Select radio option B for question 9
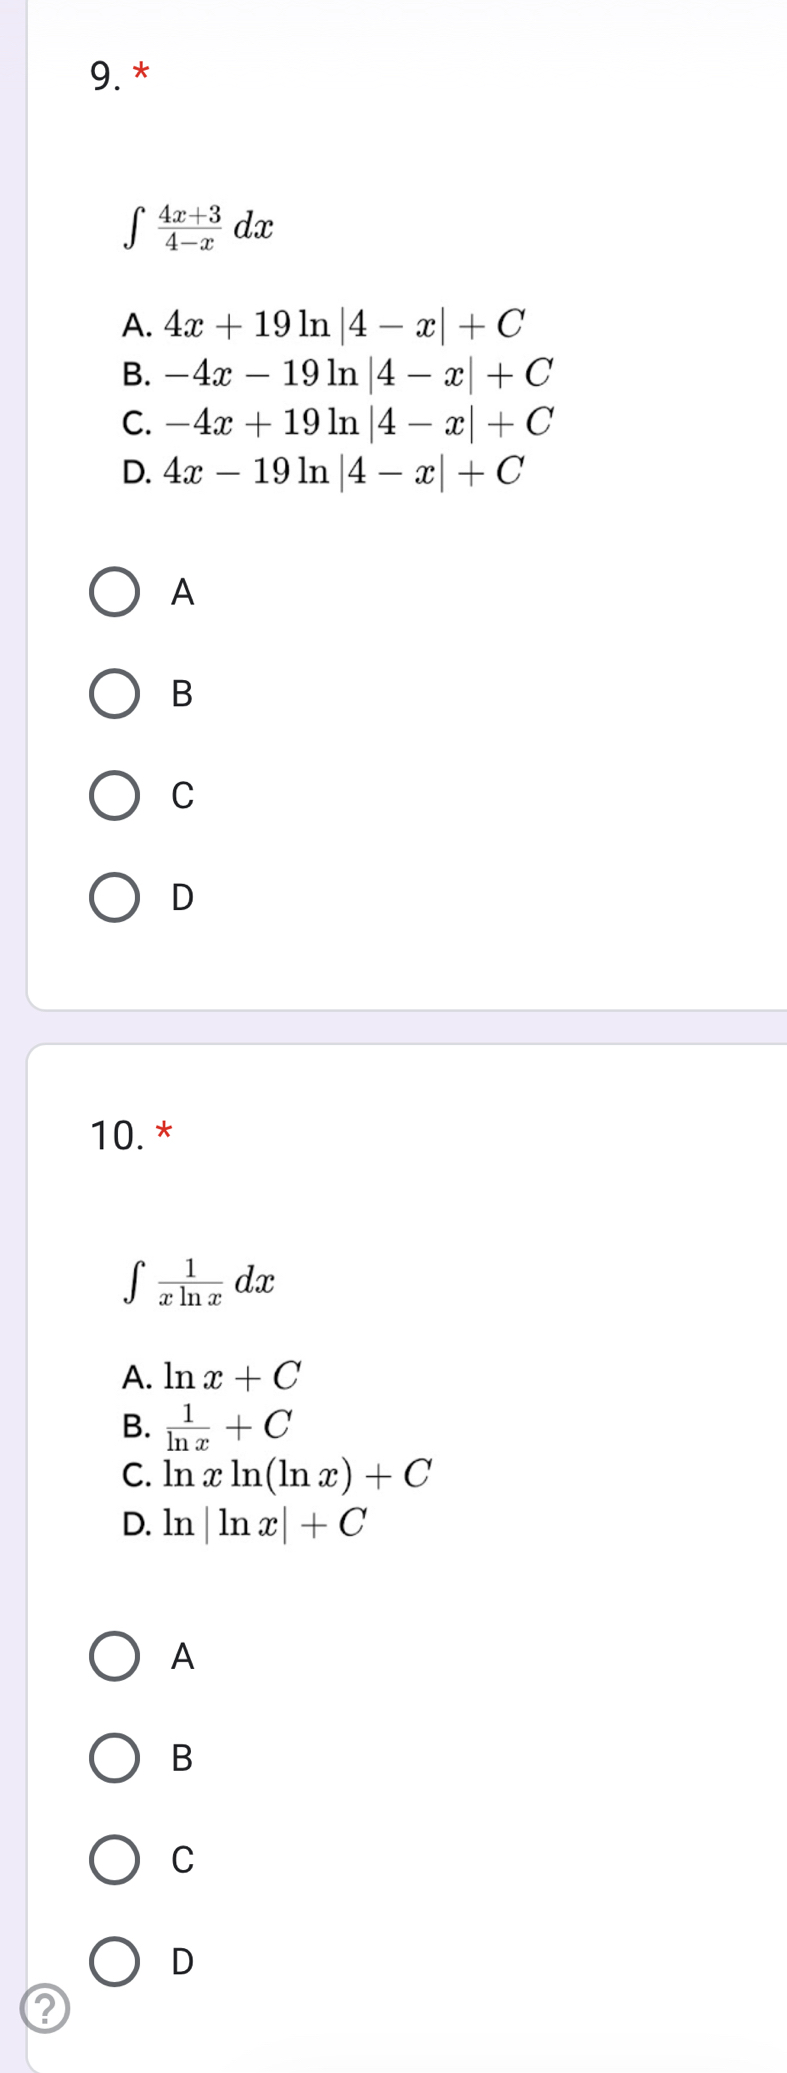 coord(115,694)
